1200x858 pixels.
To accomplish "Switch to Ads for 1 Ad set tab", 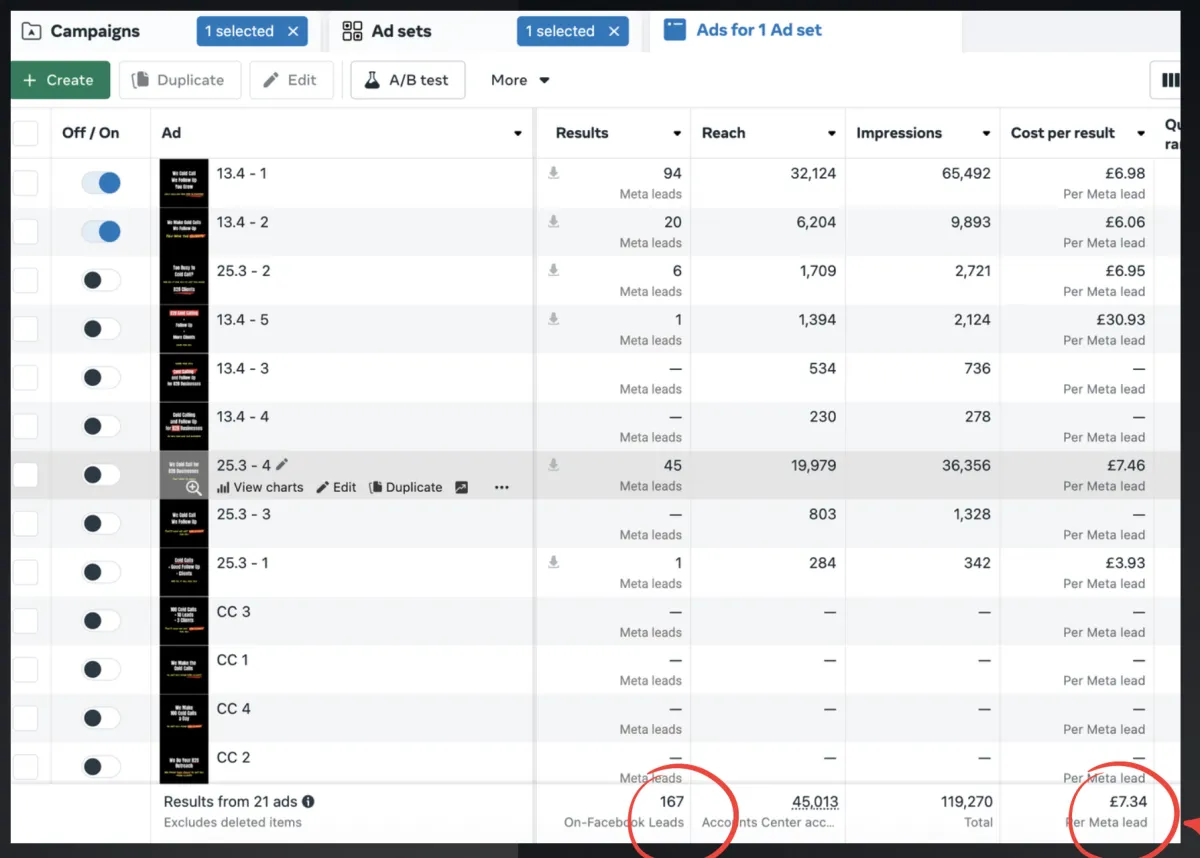I will pyautogui.click(x=759, y=30).
